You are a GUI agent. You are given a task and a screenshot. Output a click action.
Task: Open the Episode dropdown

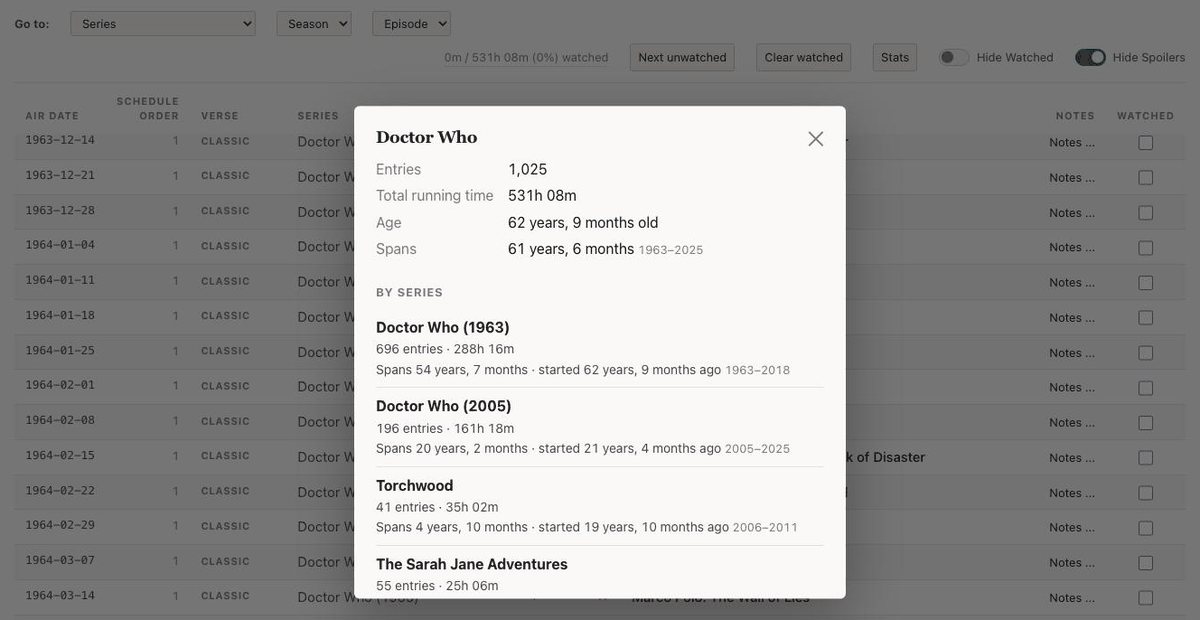[412, 24]
